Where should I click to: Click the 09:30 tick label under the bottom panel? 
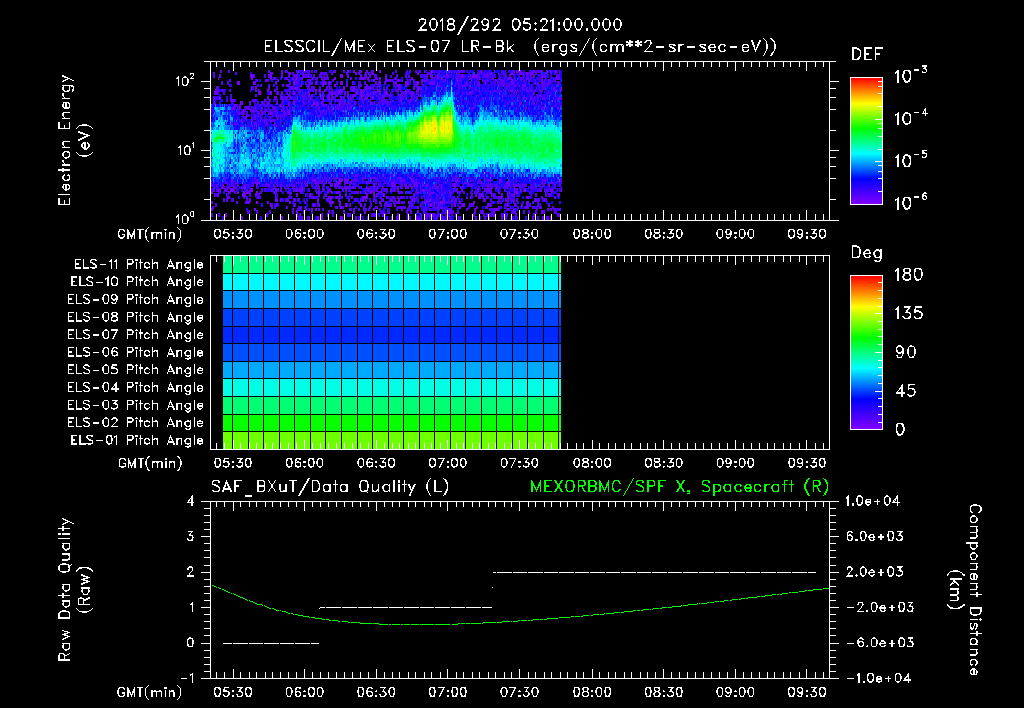(x=807, y=692)
